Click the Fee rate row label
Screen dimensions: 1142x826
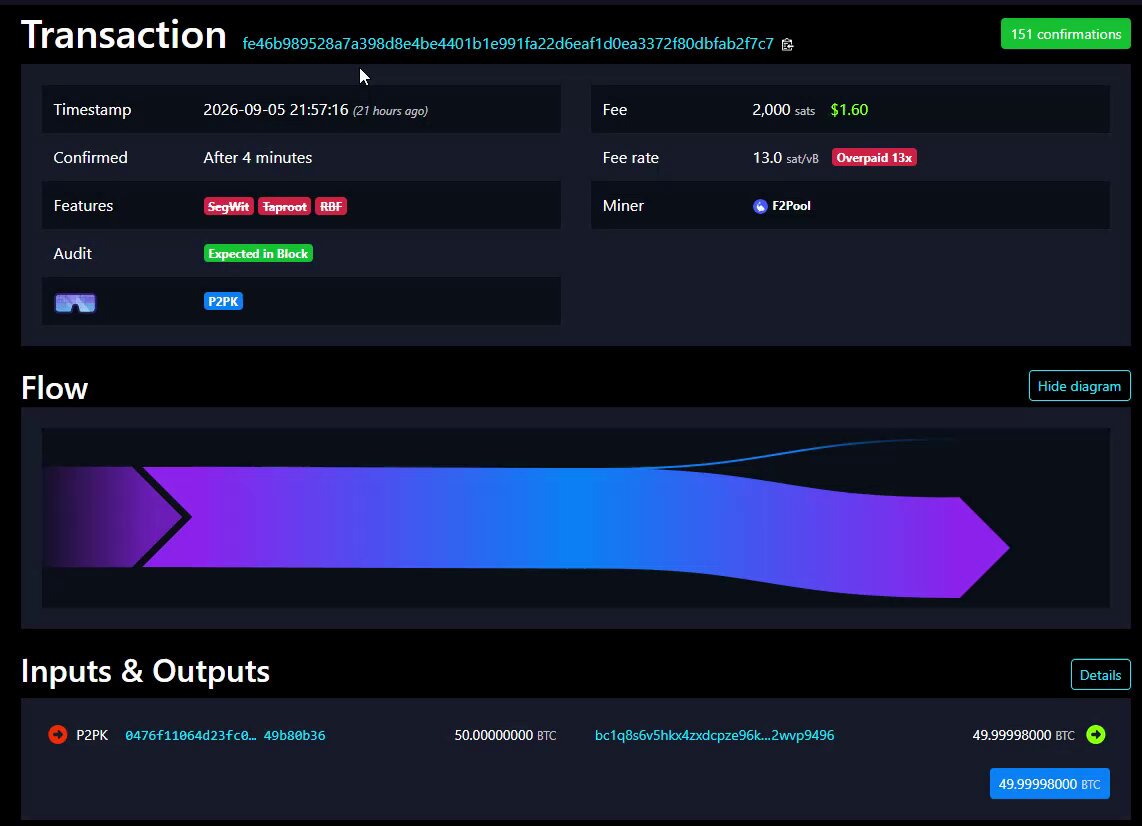(631, 158)
